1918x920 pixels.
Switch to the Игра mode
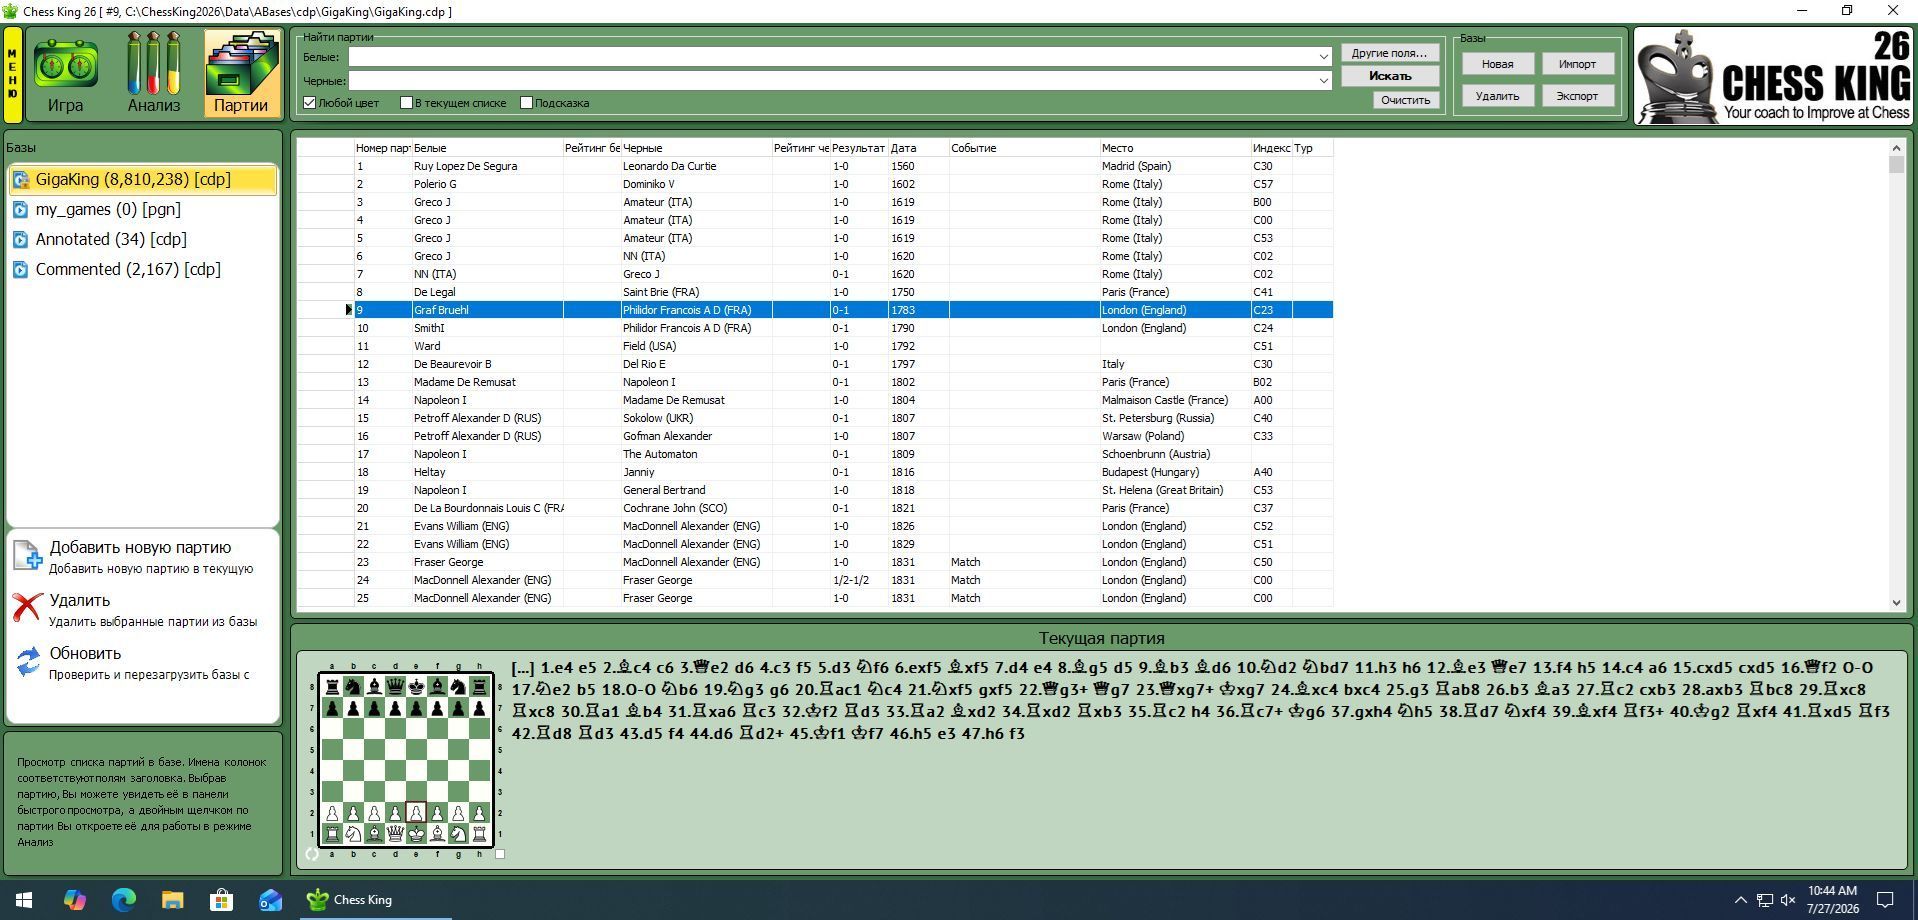click(66, 74)
